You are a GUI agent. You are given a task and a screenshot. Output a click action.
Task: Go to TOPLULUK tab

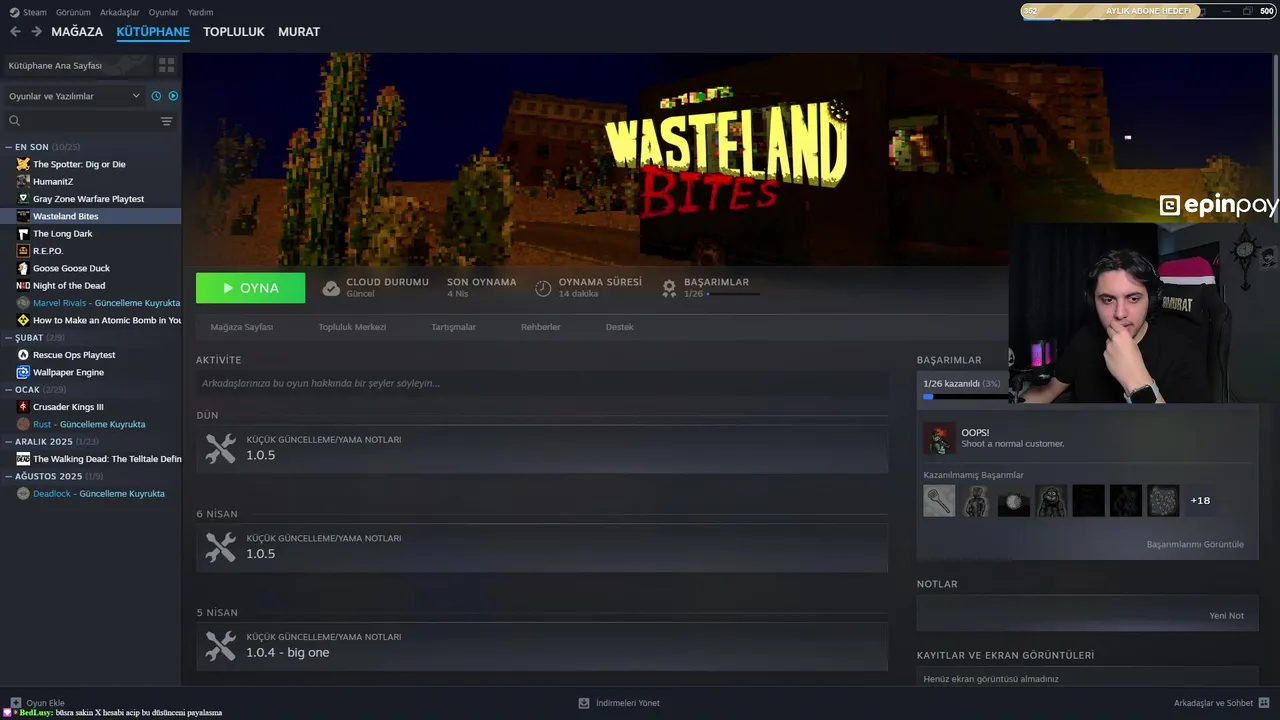tap(233, 32)
